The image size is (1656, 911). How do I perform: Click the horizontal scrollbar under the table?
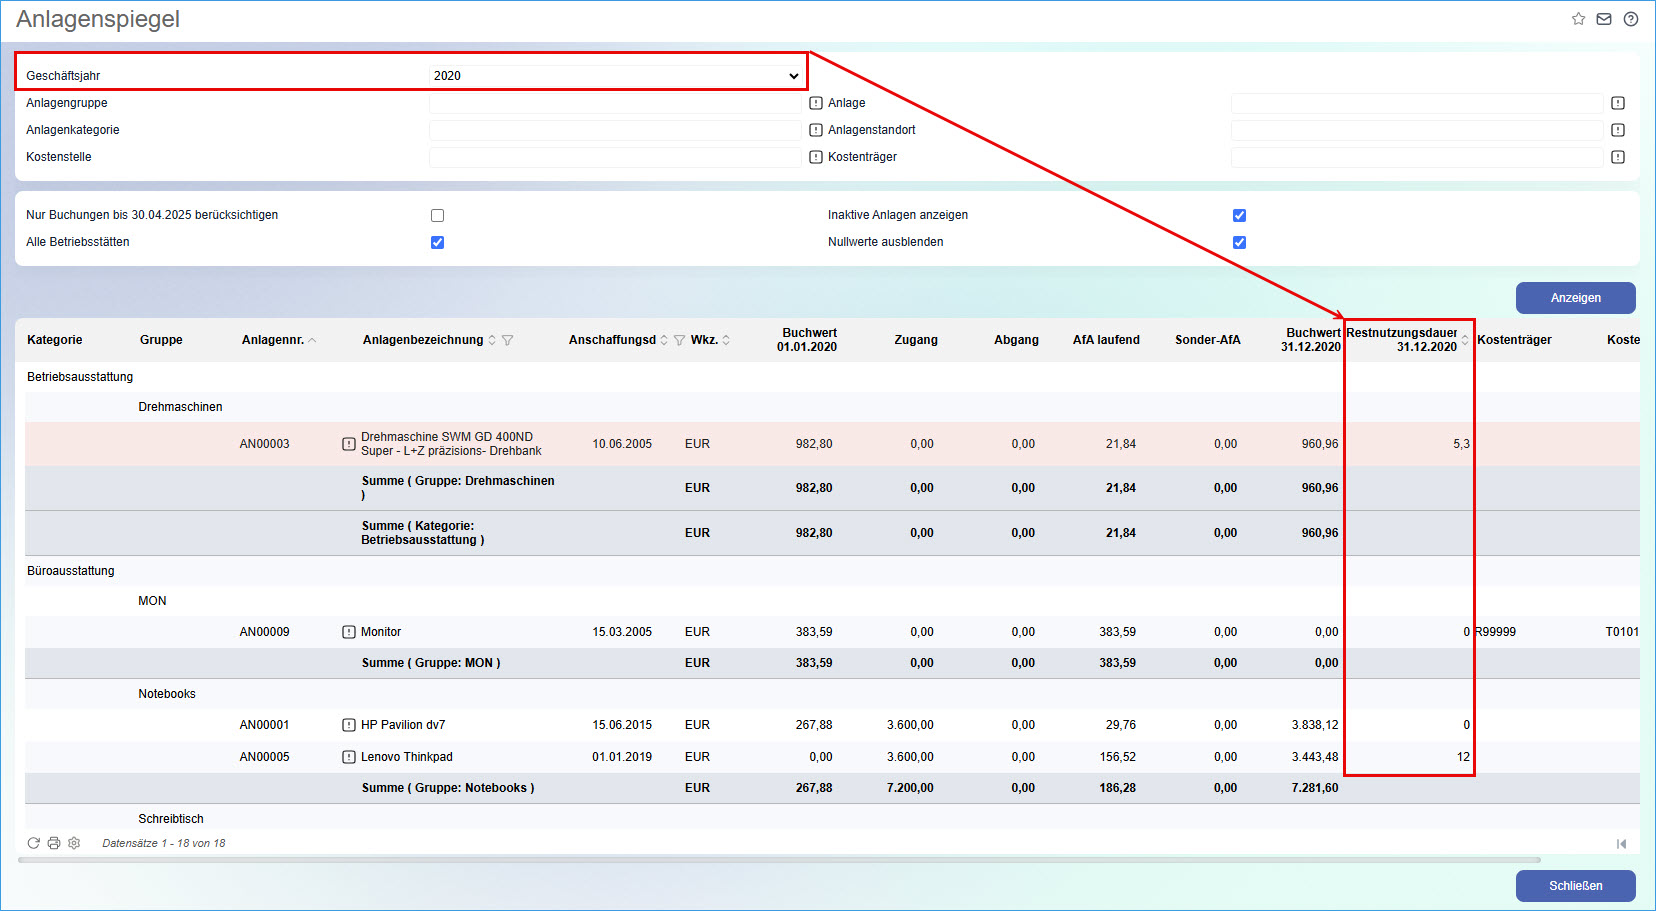pyautogui.click(x=779, y=860)
